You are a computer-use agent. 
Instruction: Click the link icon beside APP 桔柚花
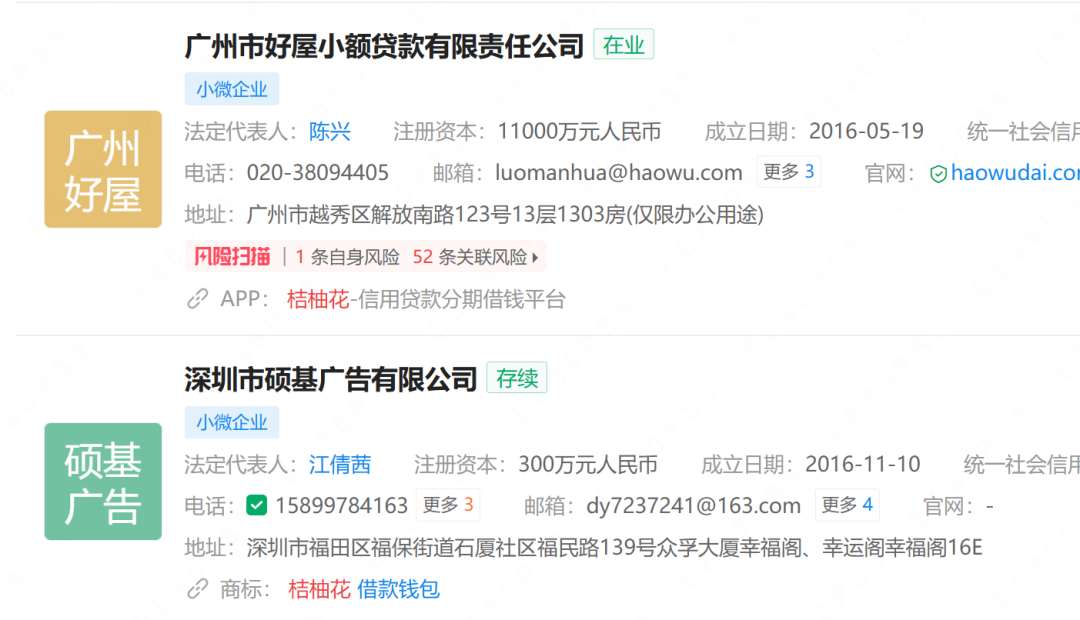pyautogui.click(x=198, y=299)
